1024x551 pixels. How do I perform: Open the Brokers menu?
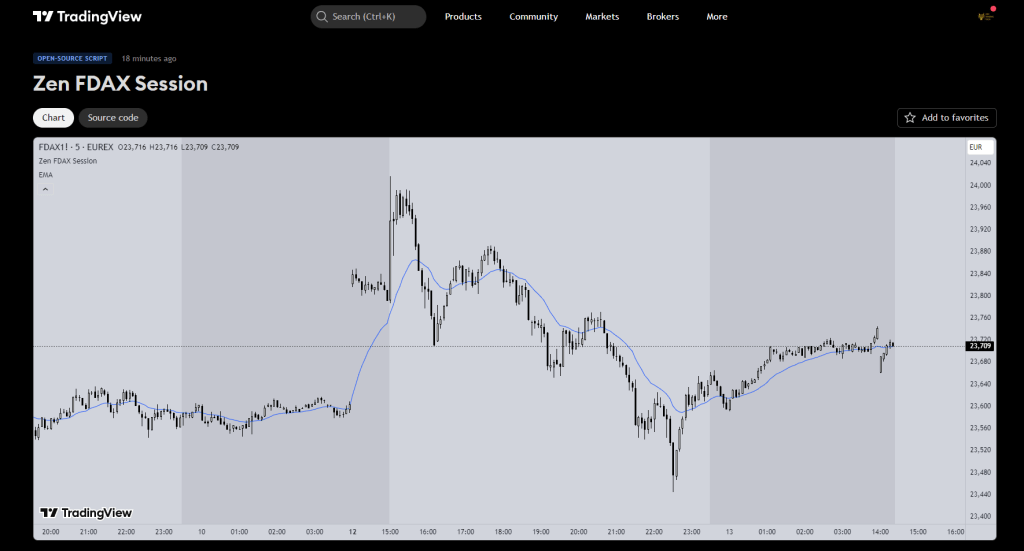(x=663, y=16)
